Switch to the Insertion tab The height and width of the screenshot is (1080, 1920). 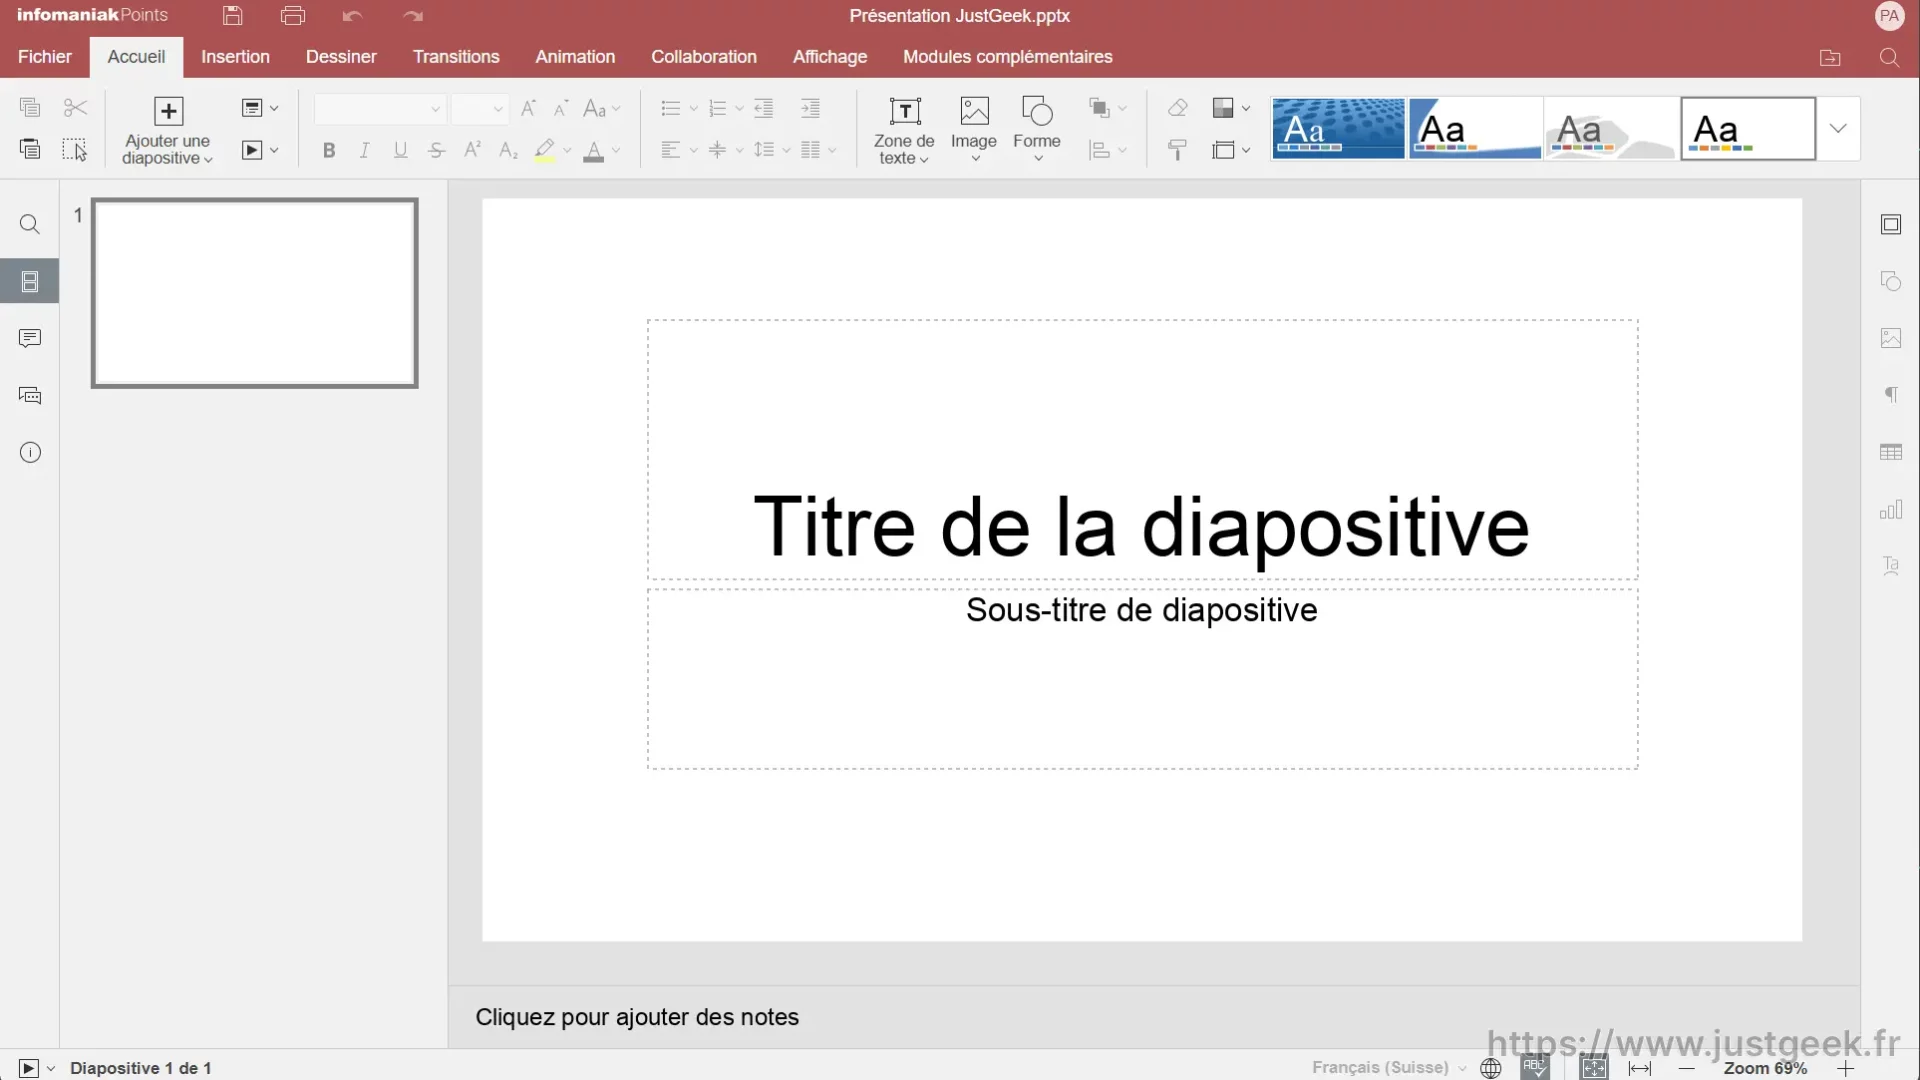pyautogui.click(x=235, y=57)
